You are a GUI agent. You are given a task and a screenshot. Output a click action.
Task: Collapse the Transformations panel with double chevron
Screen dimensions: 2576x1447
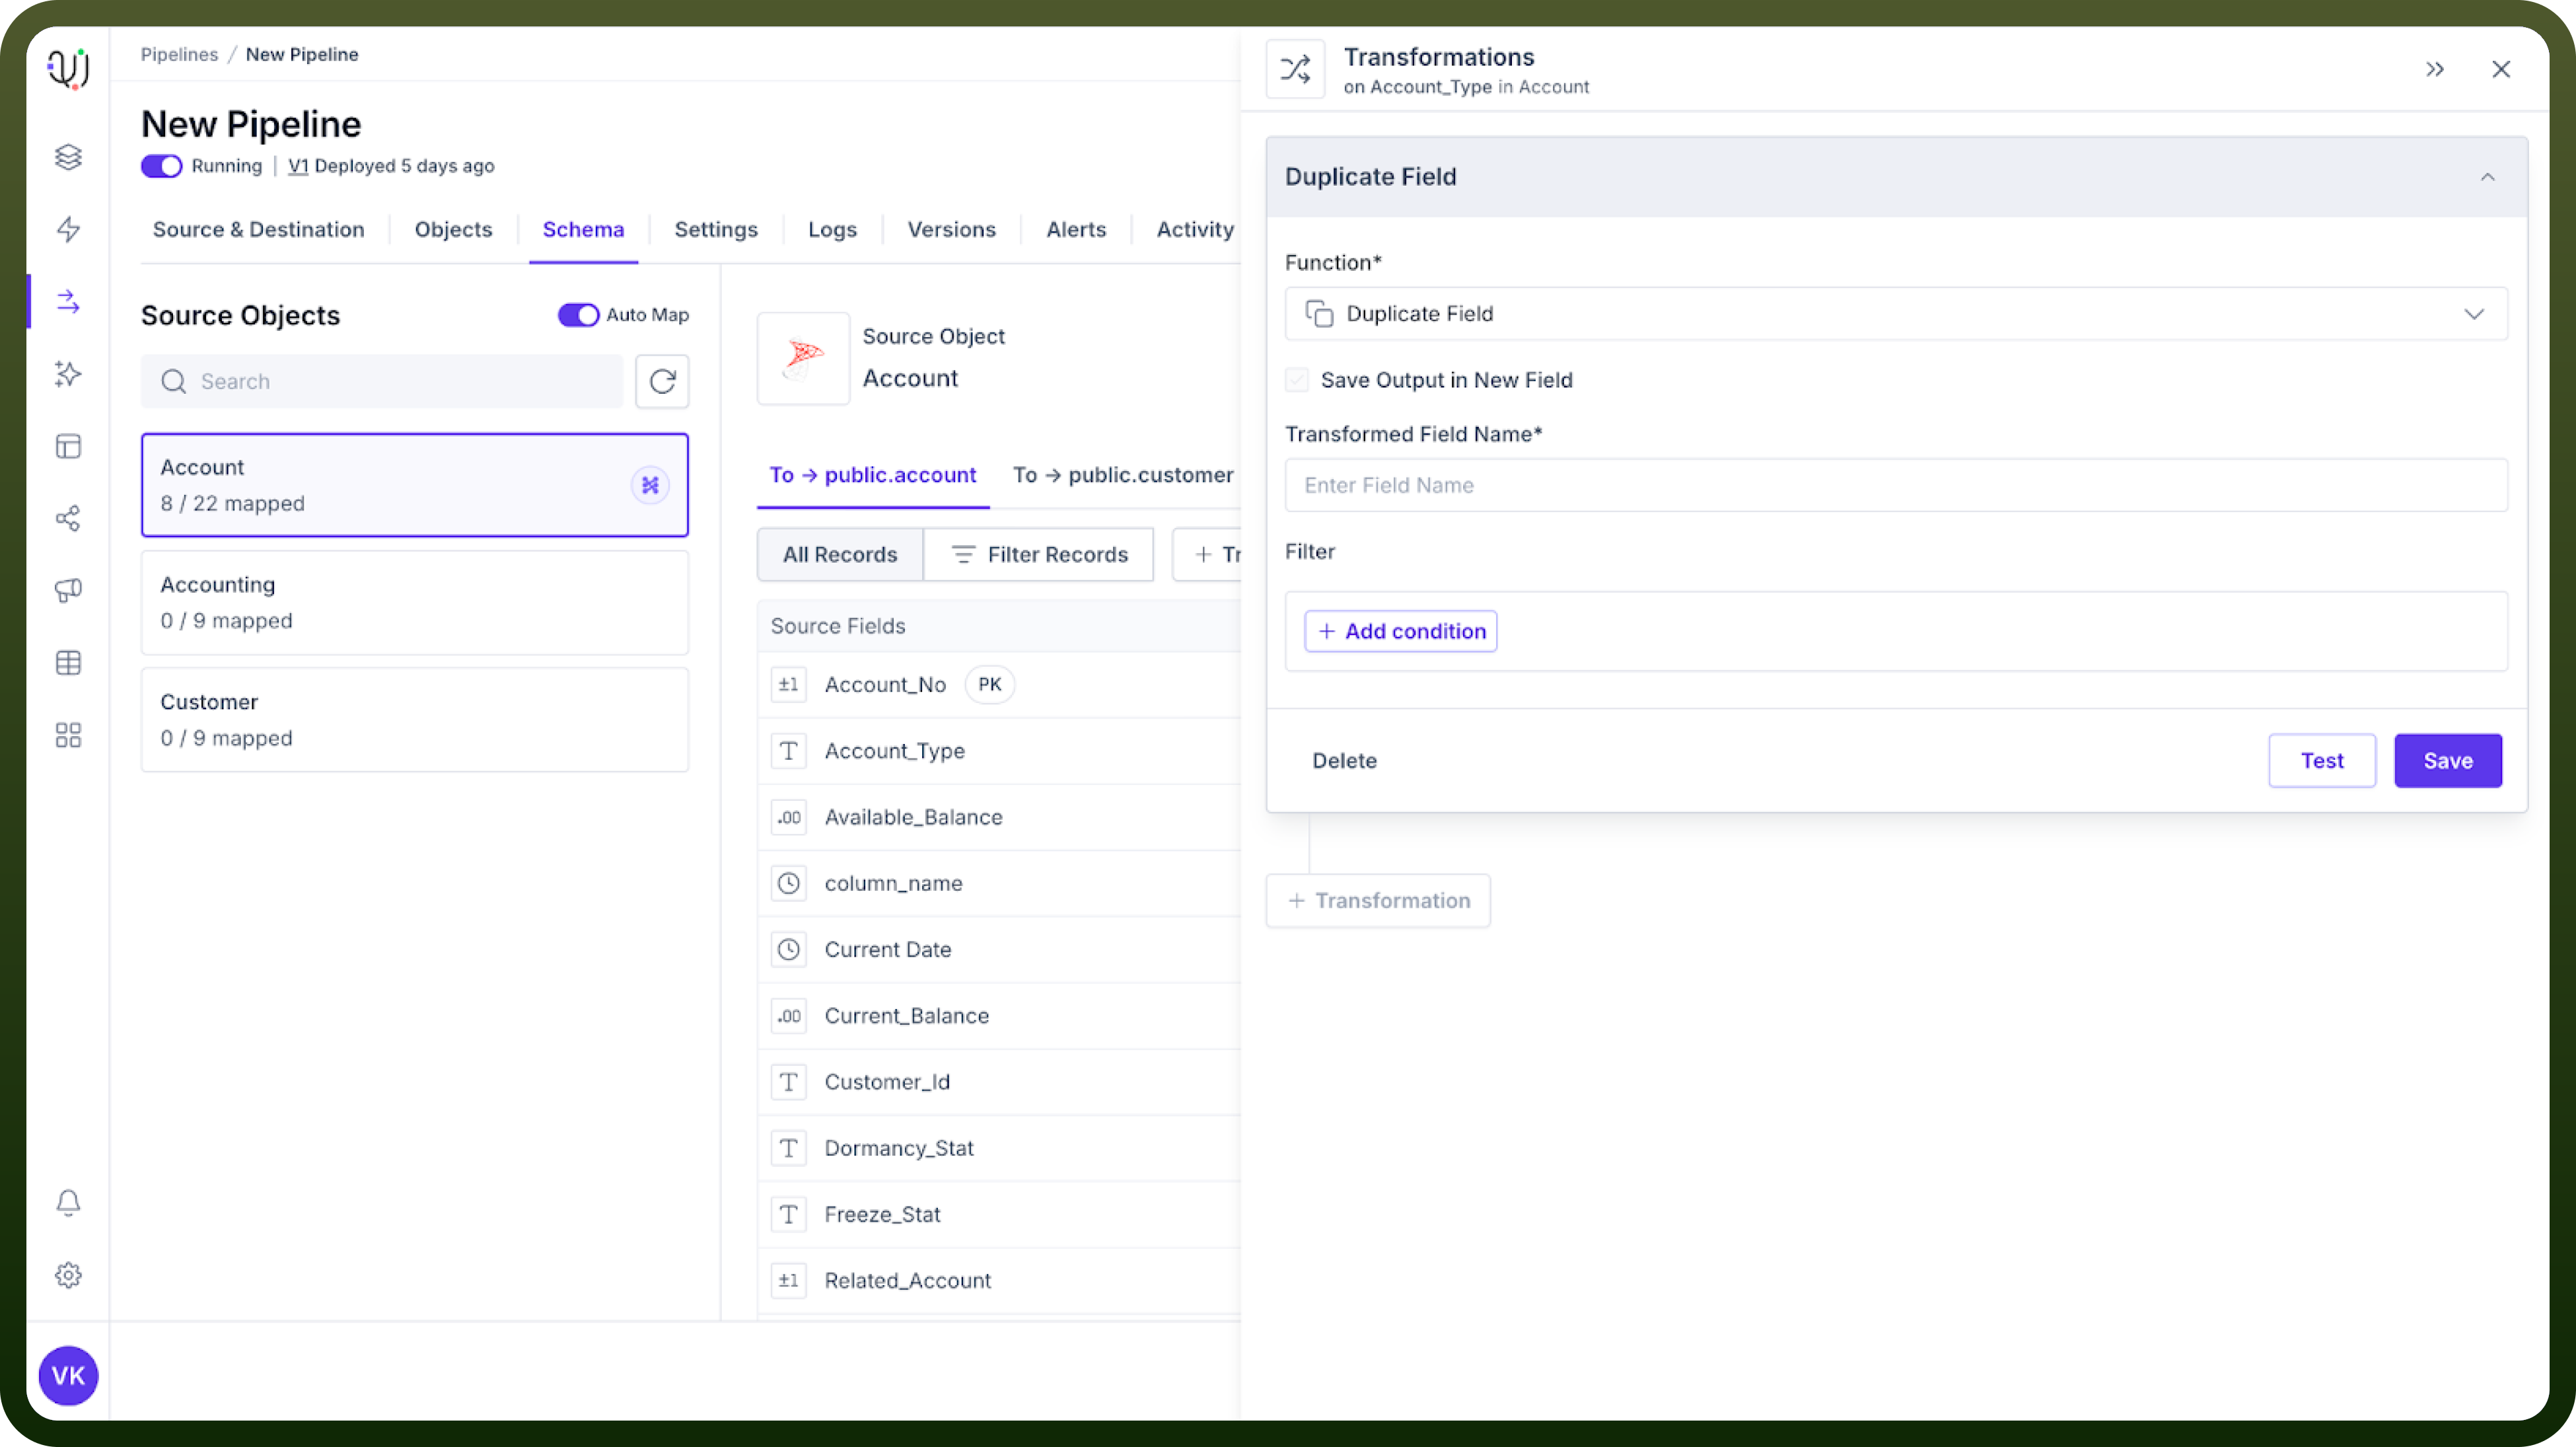pyautogui.click(x=2435, y=69)
